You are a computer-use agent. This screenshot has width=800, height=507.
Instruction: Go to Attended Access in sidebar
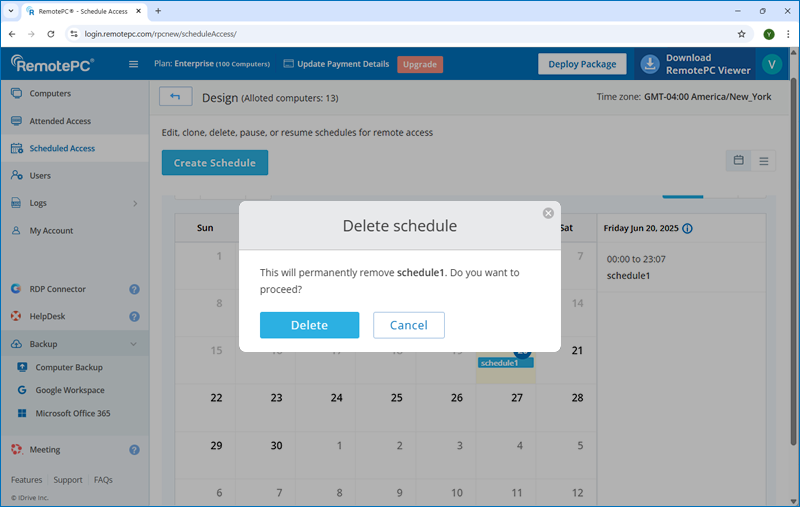[60, 121]
